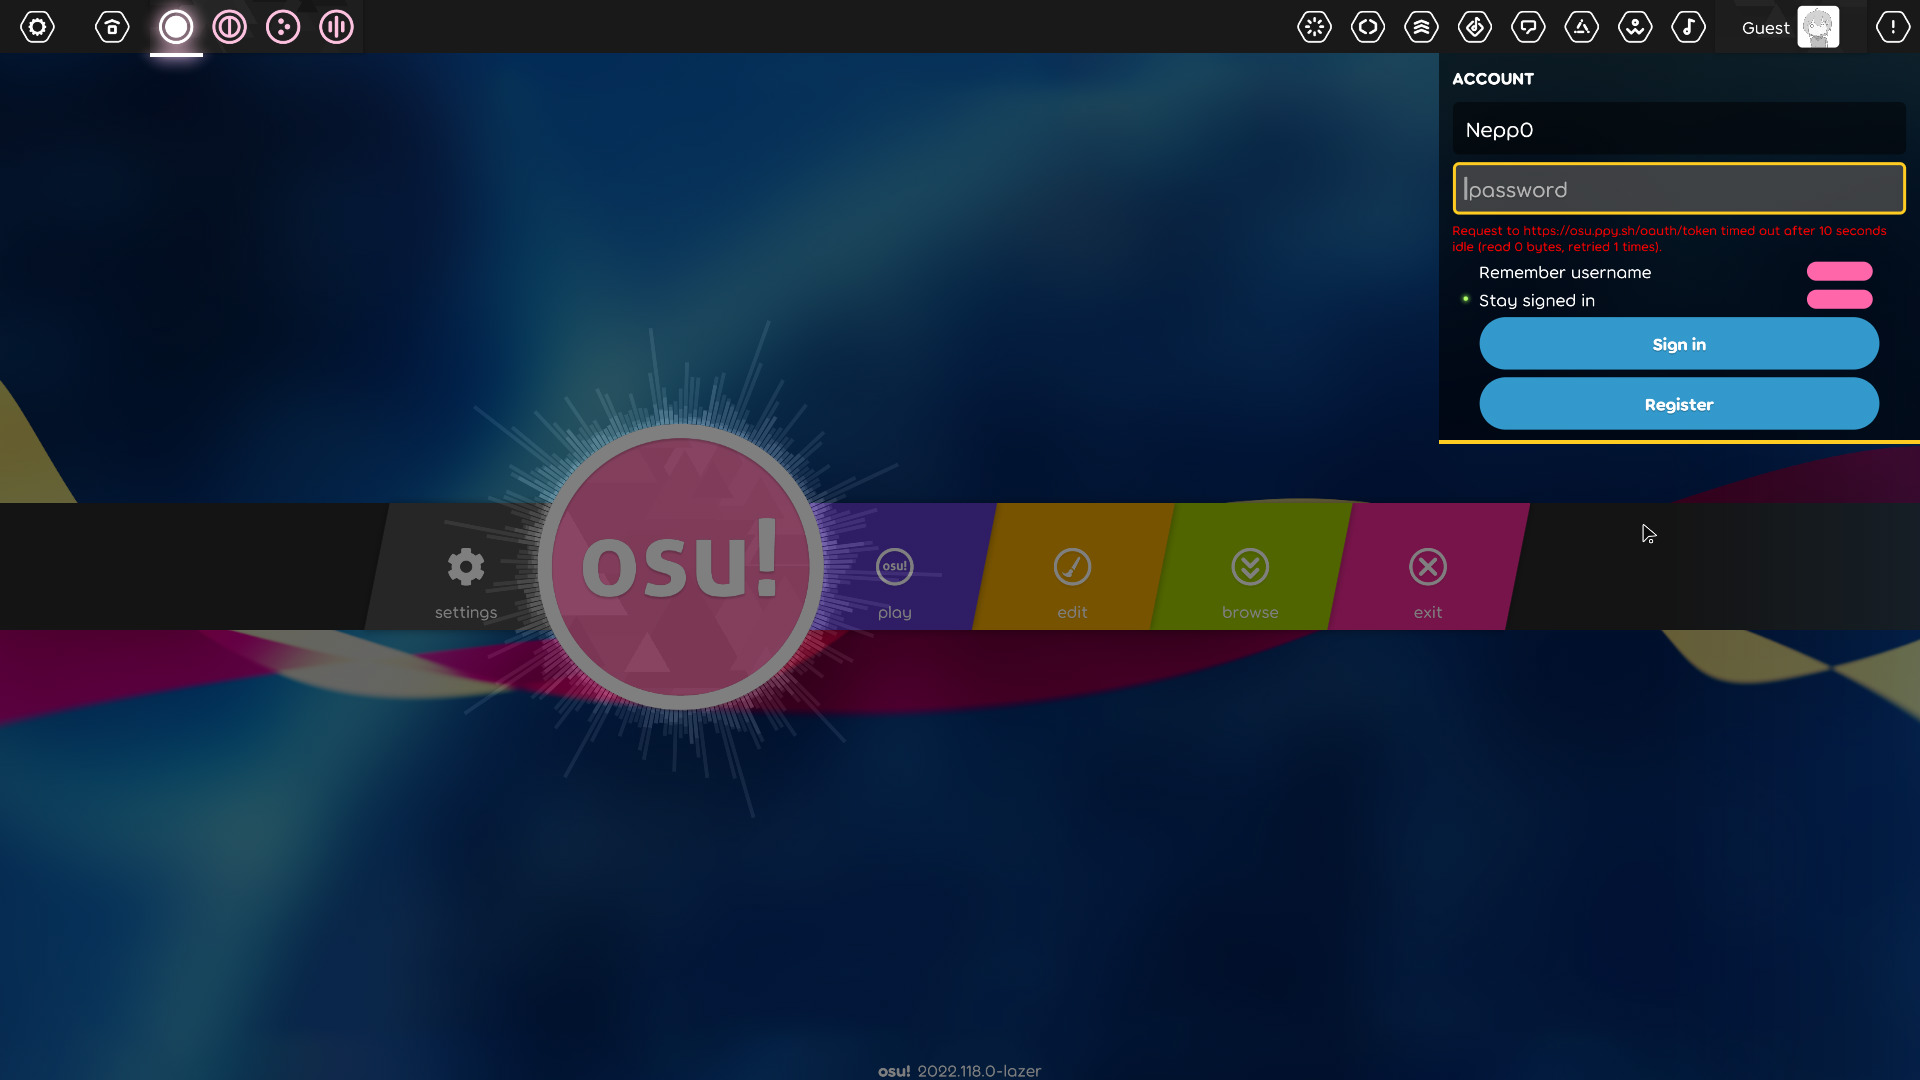Switch to the osu!catch ruleset
The width and height of the screenshot is (1920, 1080).
283,27
